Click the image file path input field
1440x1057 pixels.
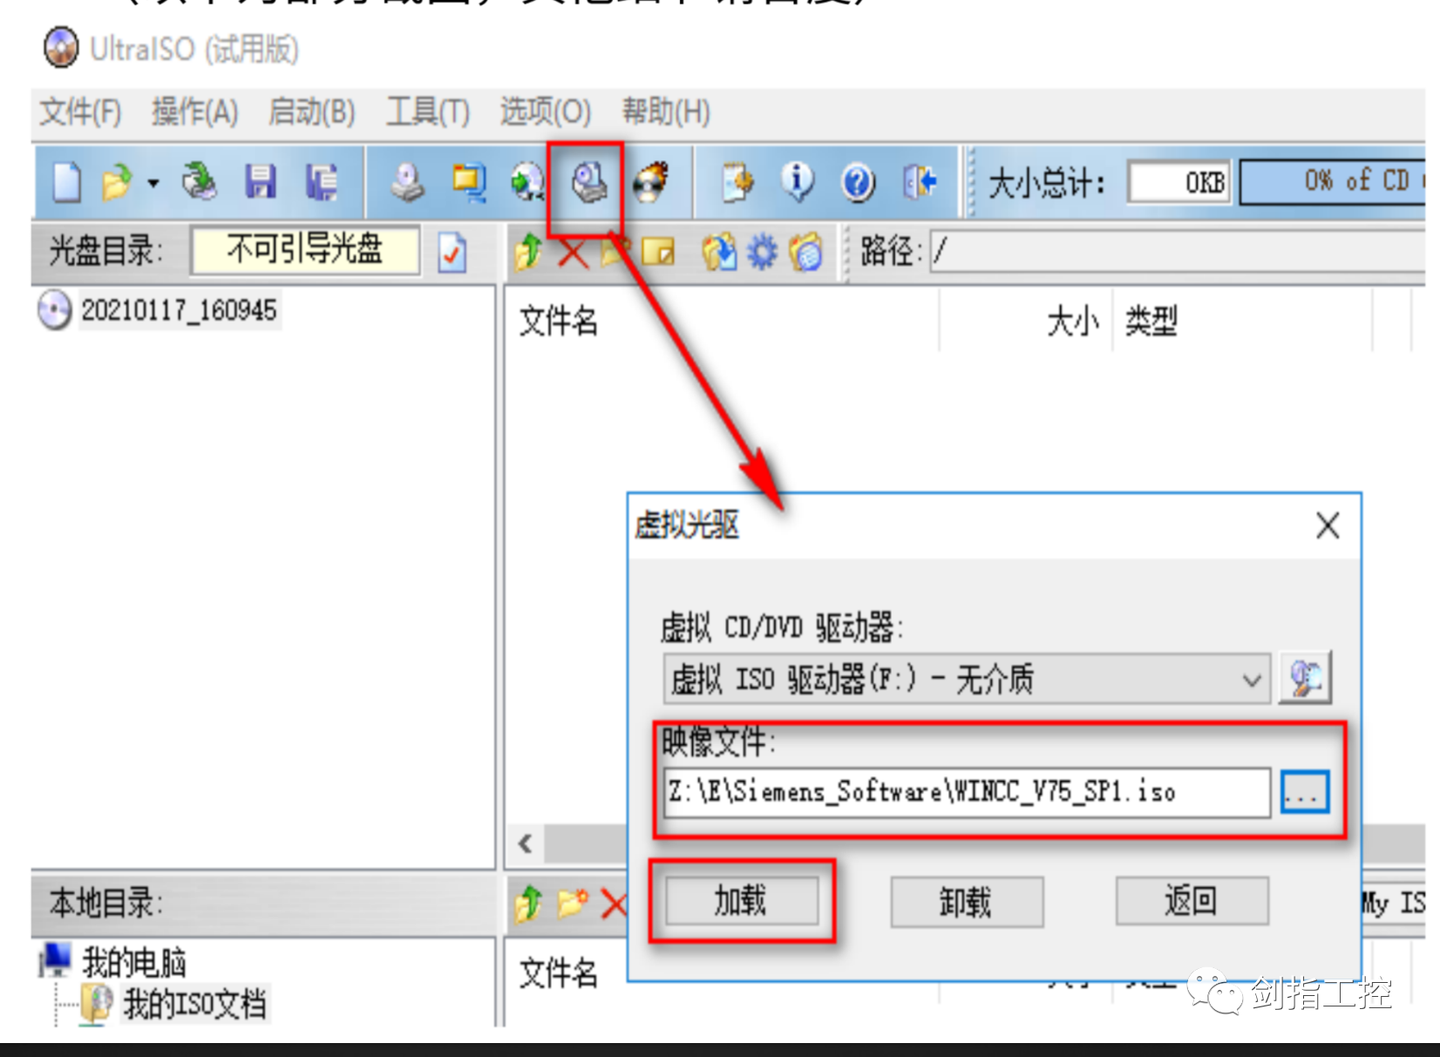(x=966, y=792)
